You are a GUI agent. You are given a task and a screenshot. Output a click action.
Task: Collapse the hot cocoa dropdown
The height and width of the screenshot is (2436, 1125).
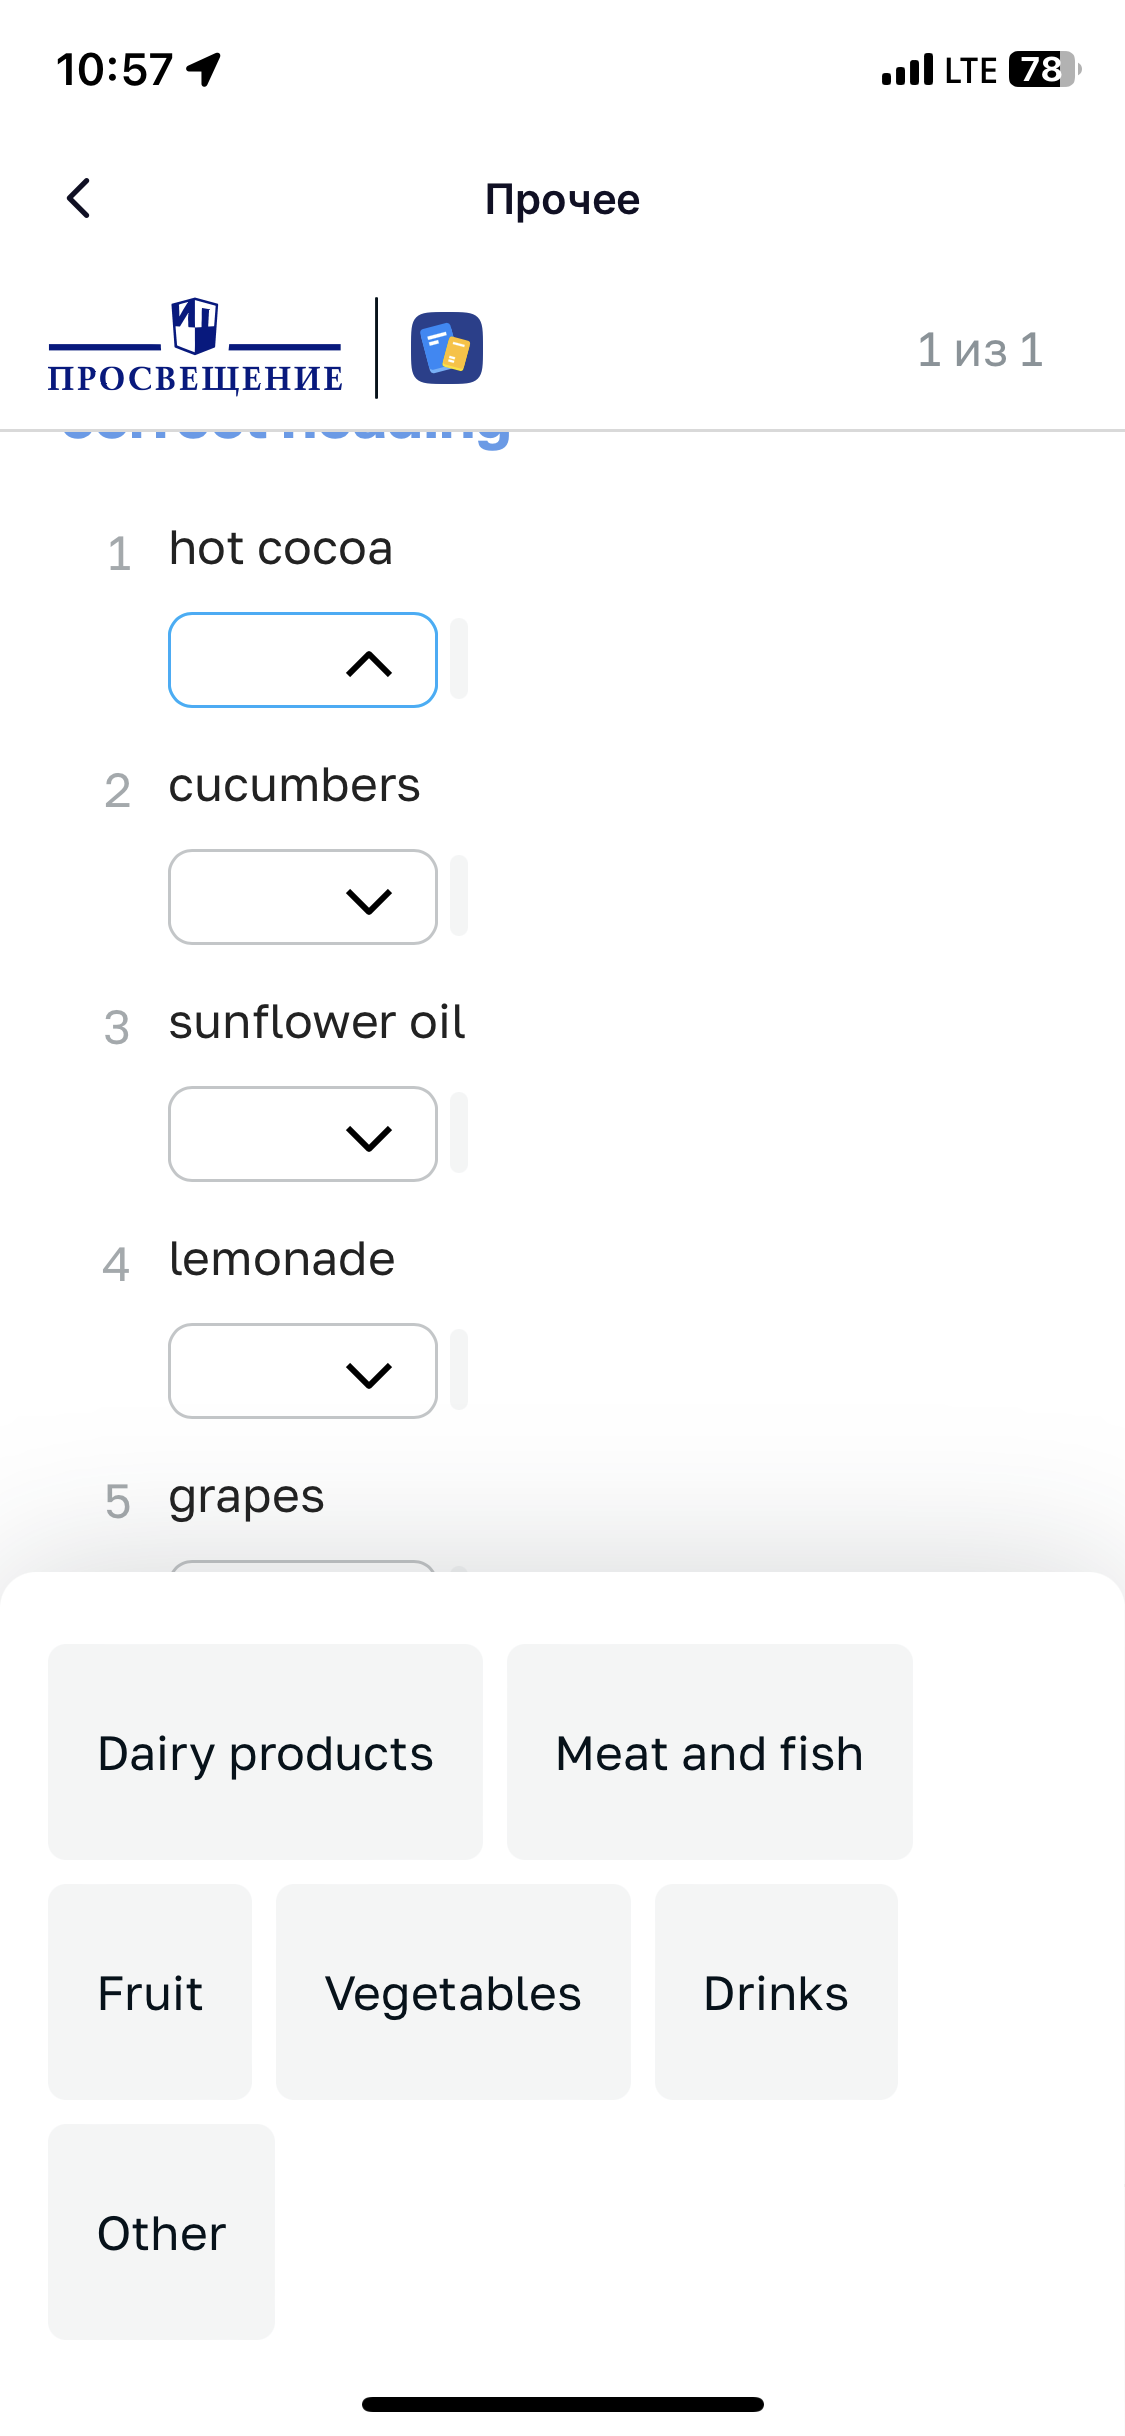303,660
